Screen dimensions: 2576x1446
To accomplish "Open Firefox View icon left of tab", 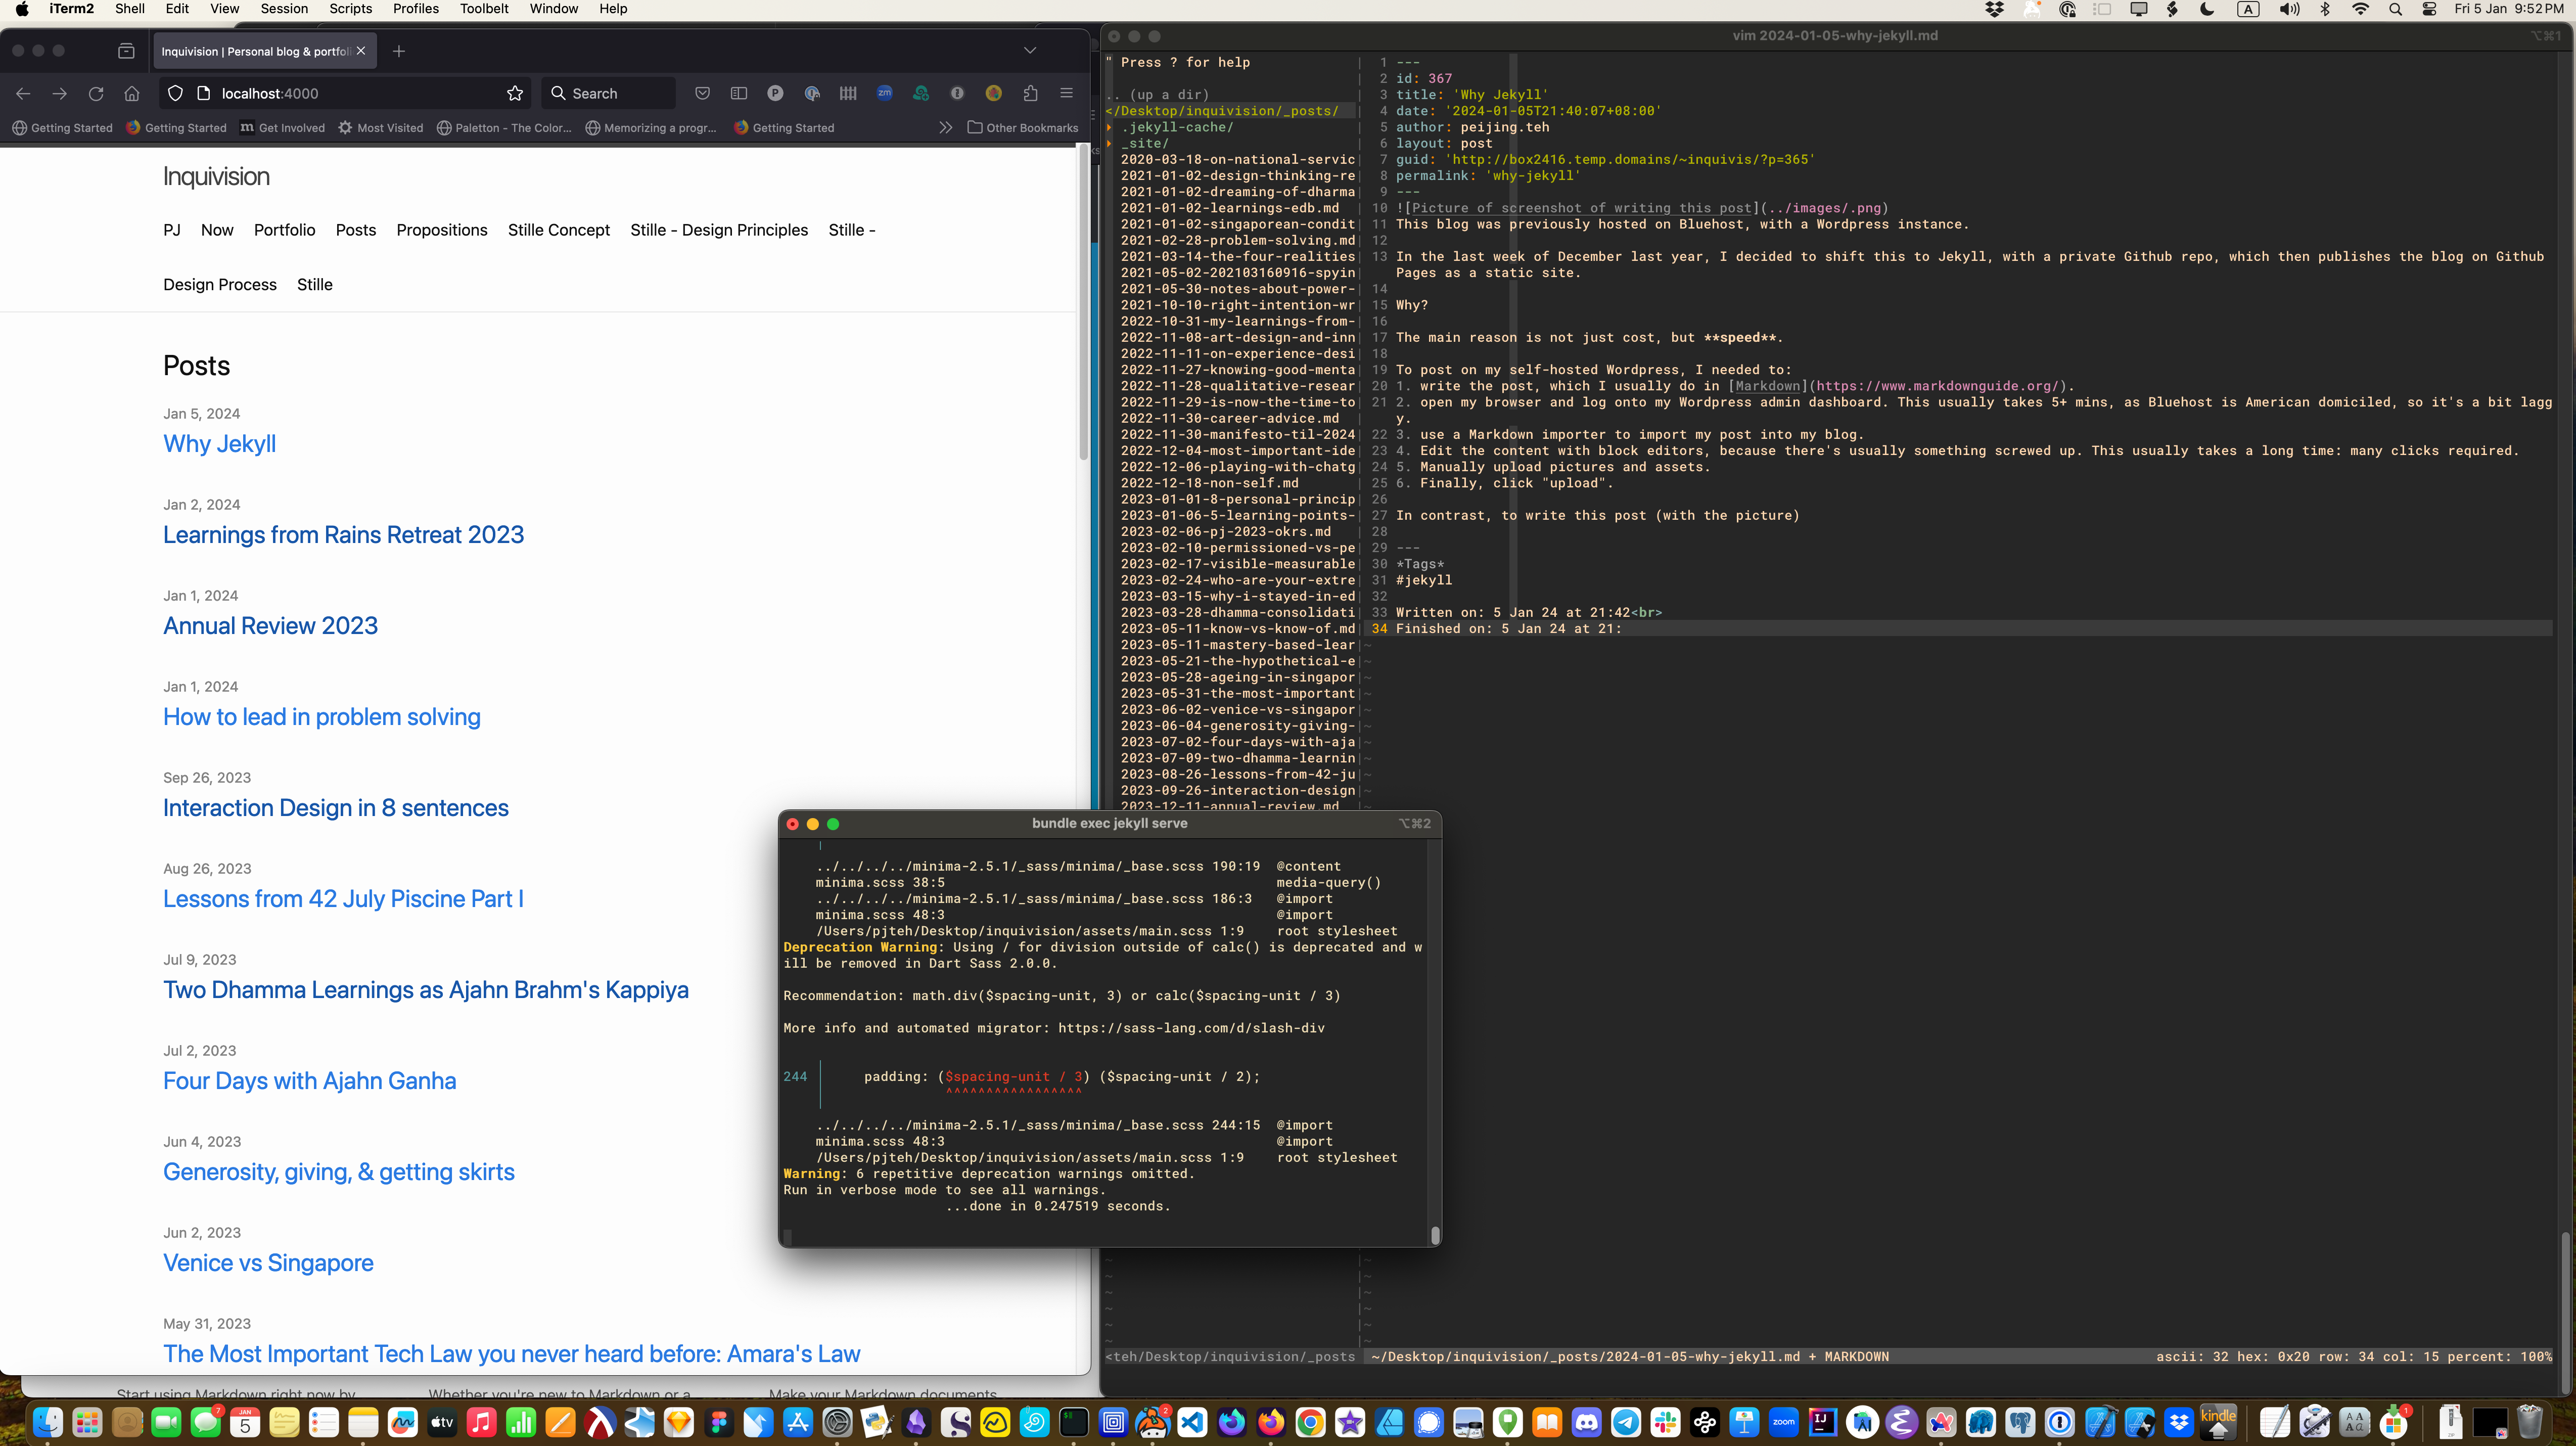I will click(x=126, y=51).
